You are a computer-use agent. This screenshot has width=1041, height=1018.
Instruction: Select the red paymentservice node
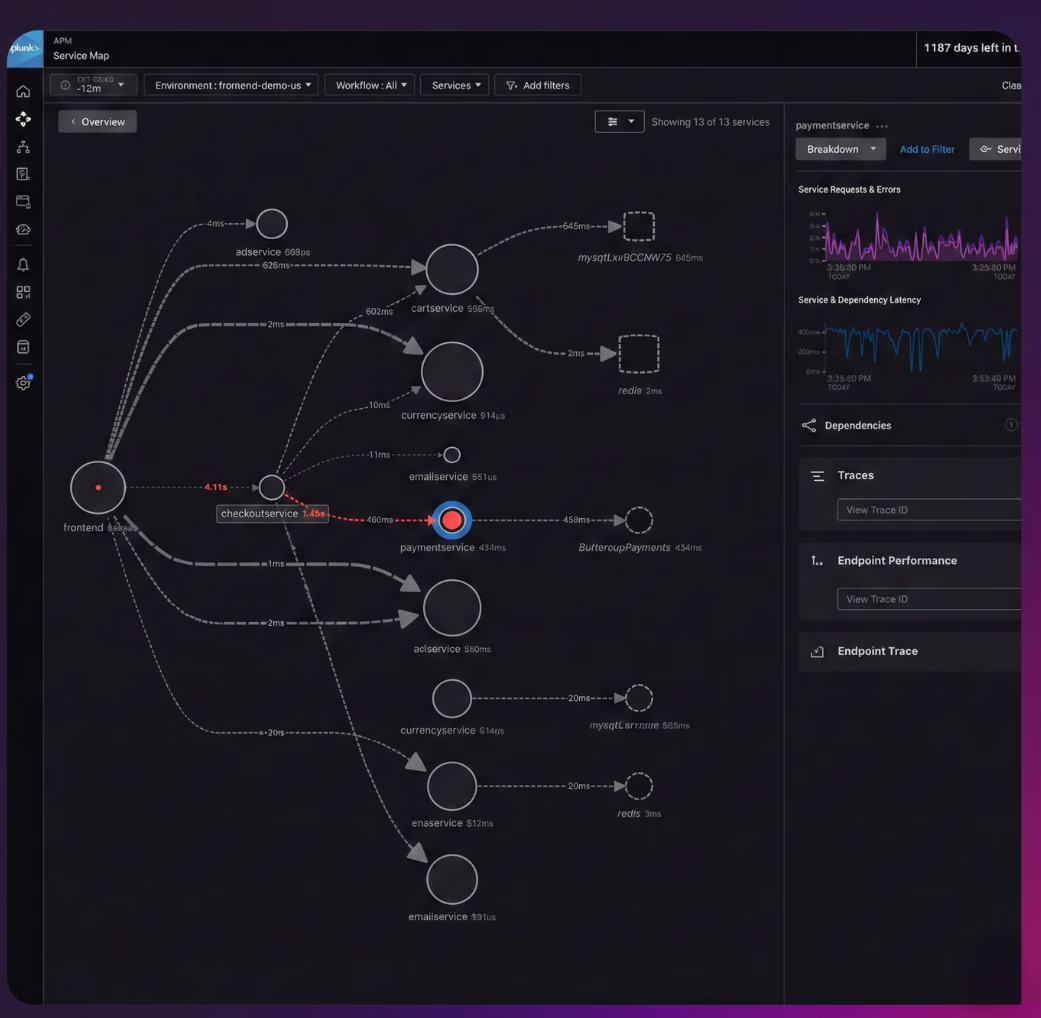[452, 520]
